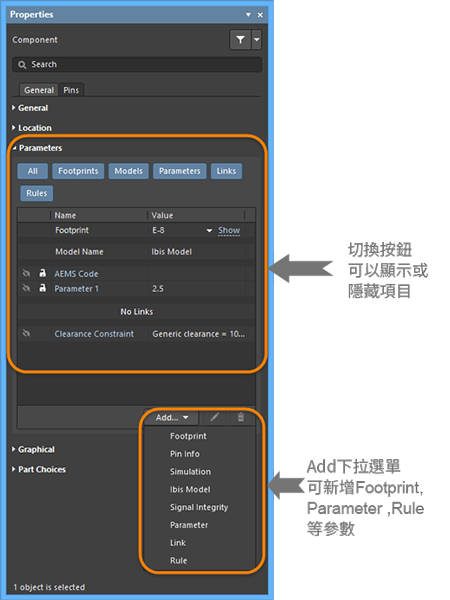This screenshot has width=450, height=600.
Task: Open the Properties panel options arrow
Action: pos(248,15)
